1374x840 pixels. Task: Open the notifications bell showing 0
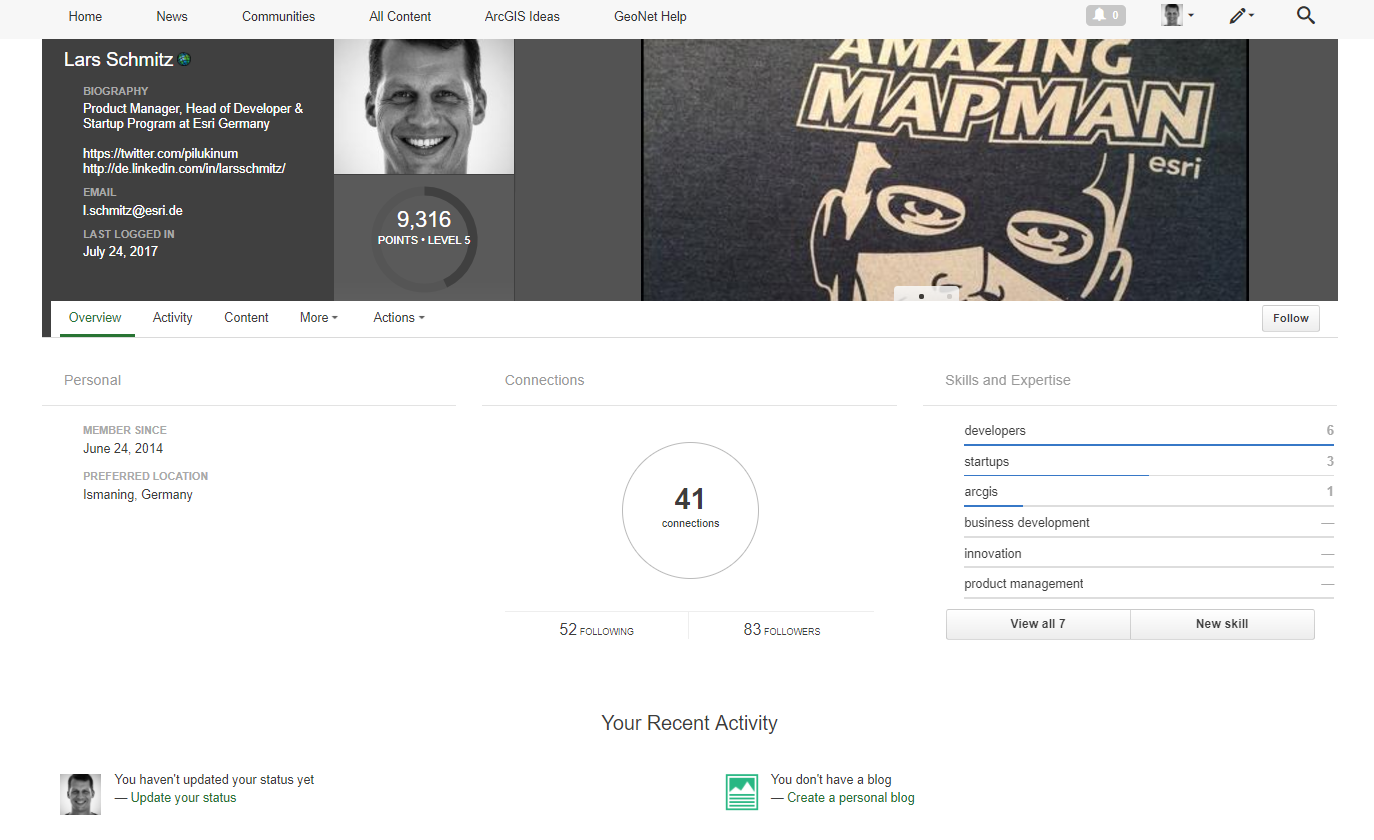point(1105,15)
